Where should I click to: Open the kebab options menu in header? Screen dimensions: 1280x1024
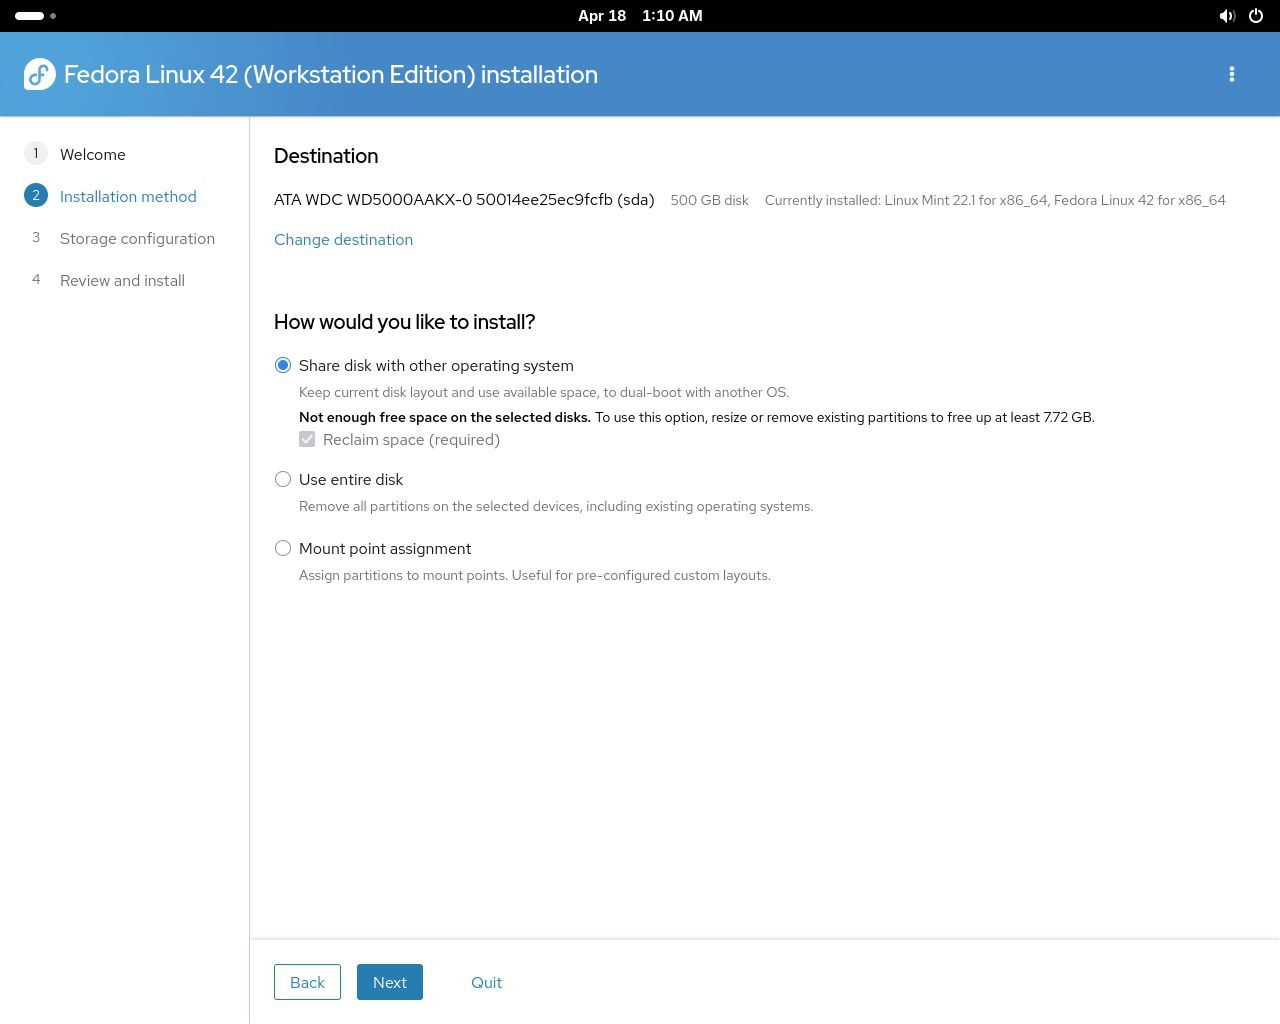point(1232,74)
